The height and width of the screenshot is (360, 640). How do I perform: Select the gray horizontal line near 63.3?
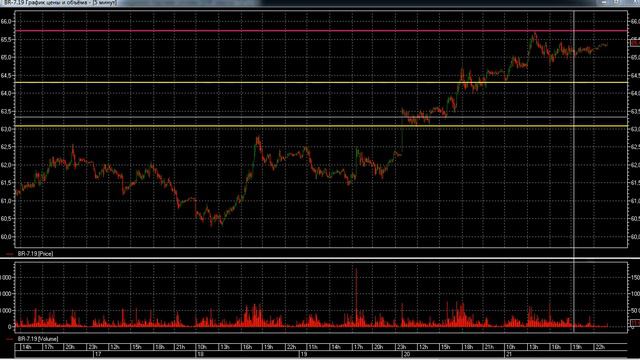321,118
